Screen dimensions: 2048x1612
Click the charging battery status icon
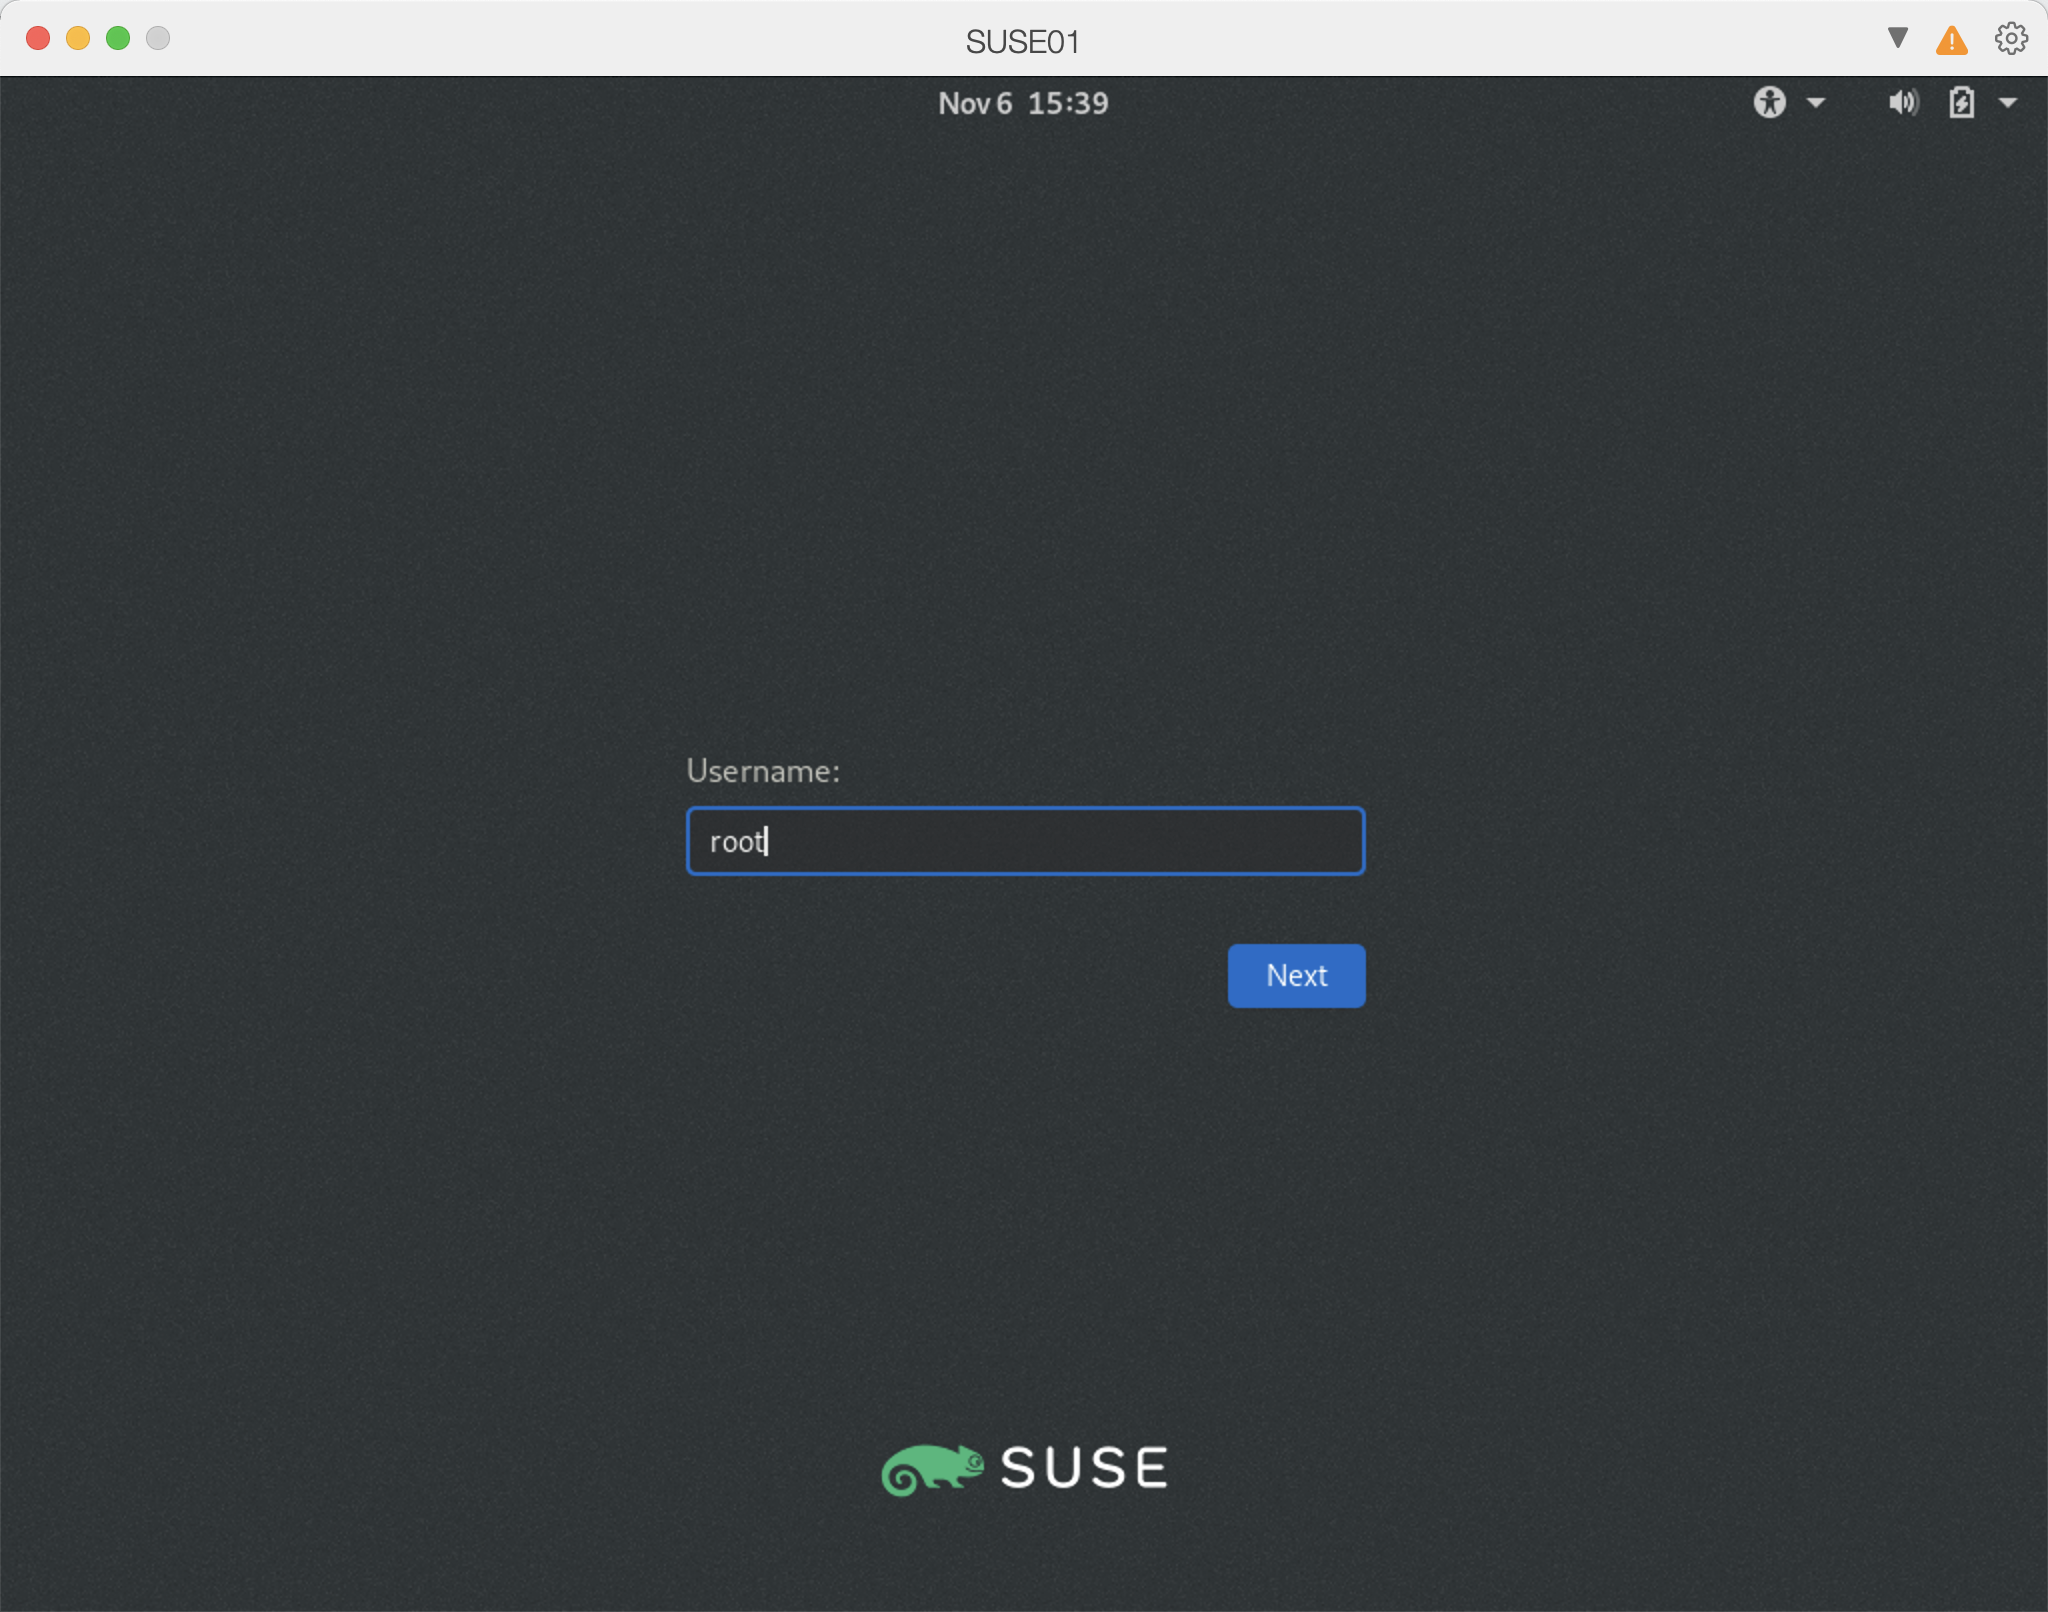[1961, 102]
